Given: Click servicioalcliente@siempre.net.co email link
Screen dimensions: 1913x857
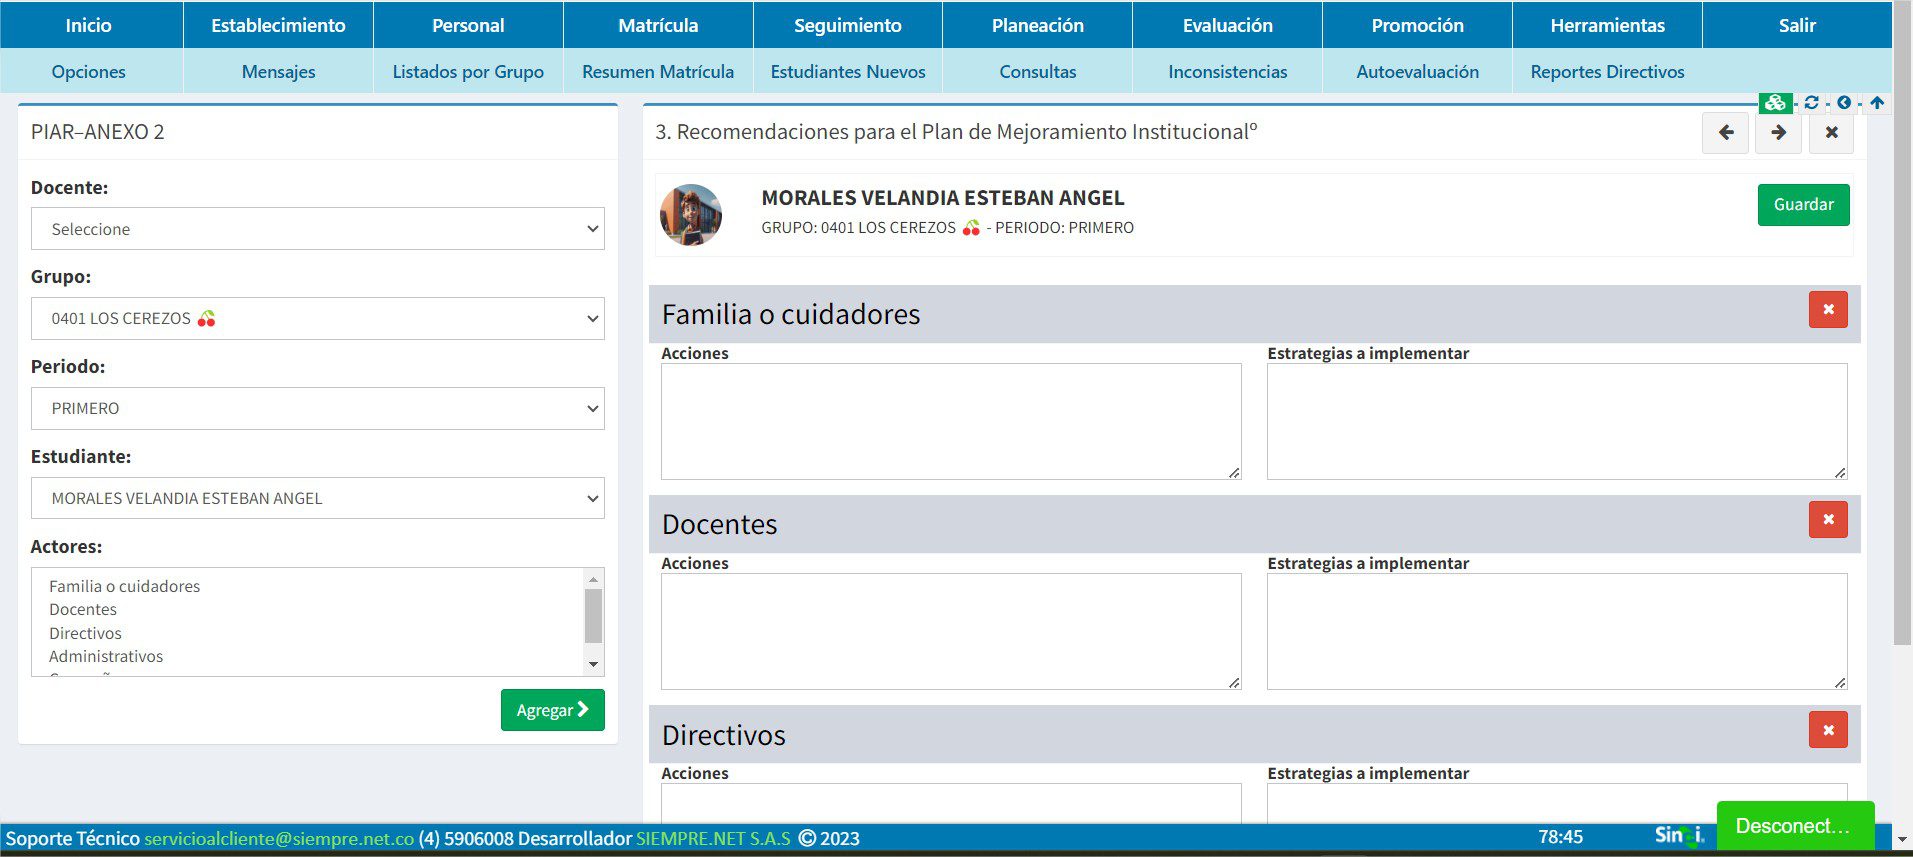Looking at the screenshot, I should click(279, 838).
